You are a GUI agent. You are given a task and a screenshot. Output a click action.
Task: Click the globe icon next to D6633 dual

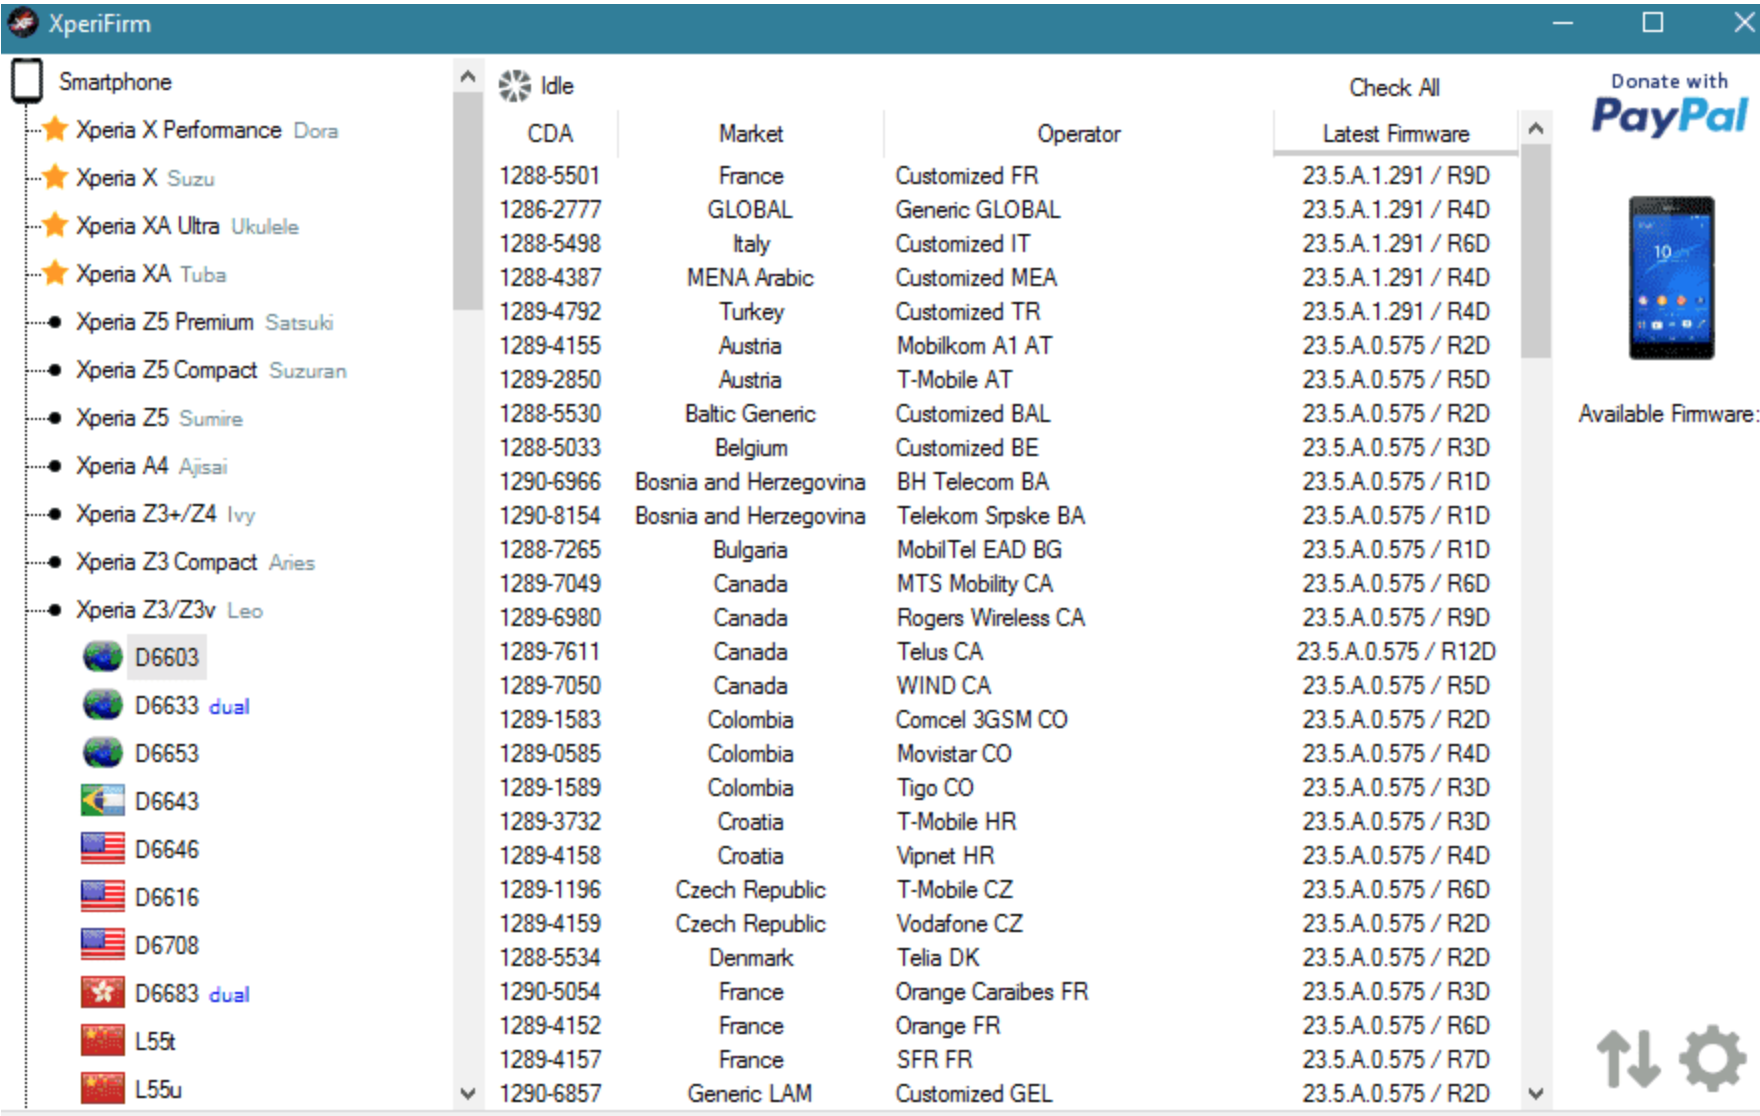pos(102,705)
